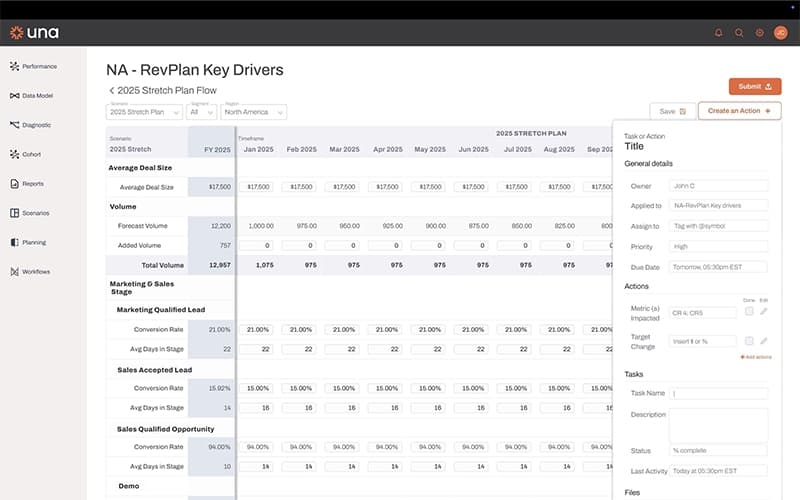The width and height of the screenshot is (800, 500).
Task: Open the settings gear icon
Action: click(x=759, y=33)
